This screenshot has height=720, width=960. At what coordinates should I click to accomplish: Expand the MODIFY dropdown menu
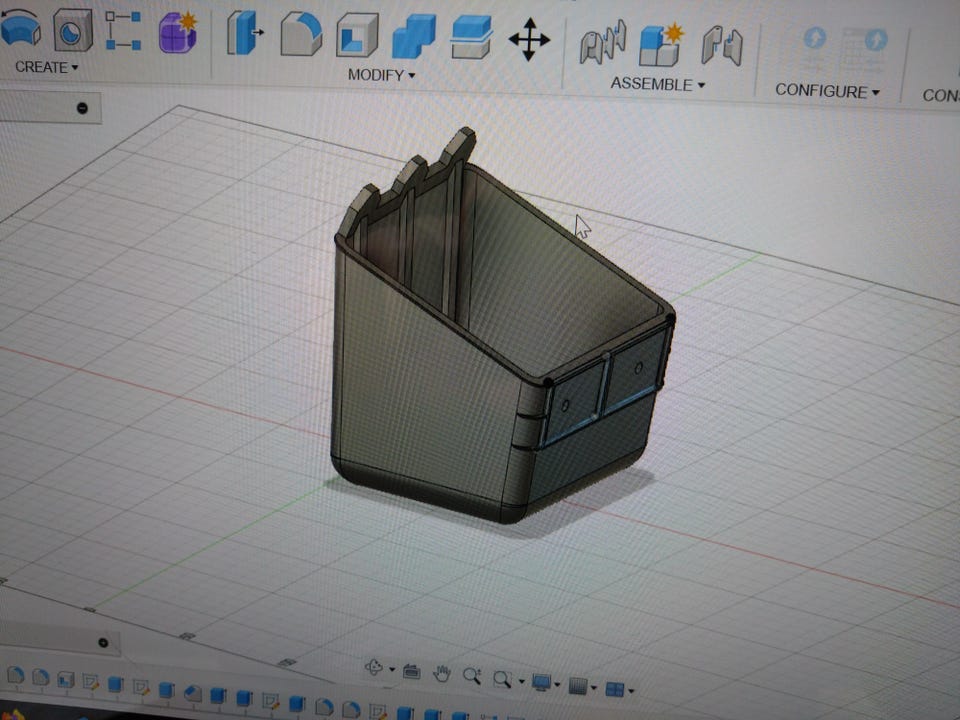click(381, 75)
